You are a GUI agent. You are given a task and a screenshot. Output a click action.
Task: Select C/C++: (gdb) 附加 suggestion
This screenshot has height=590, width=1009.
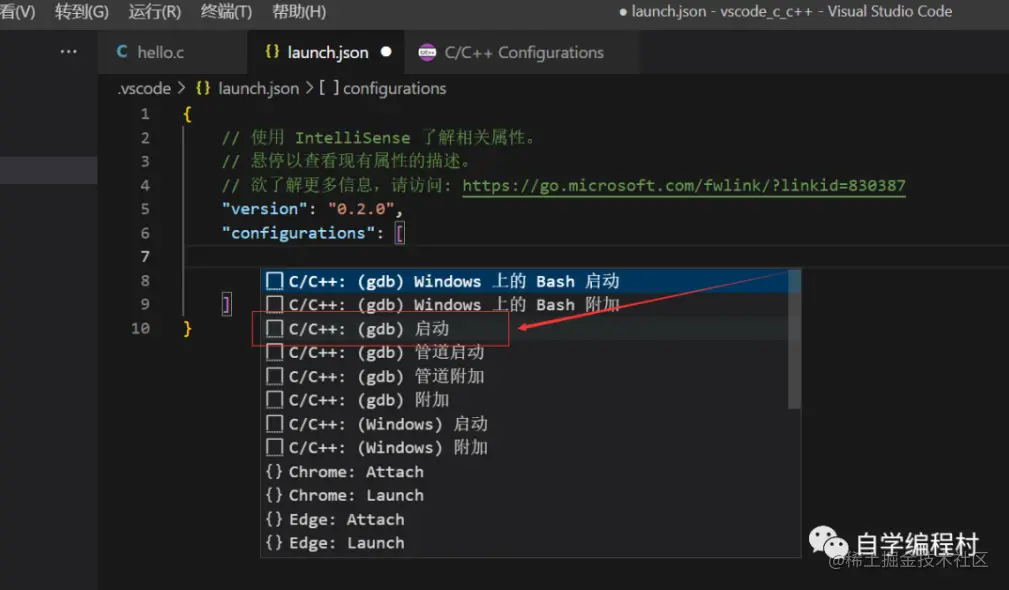(524, 400)
